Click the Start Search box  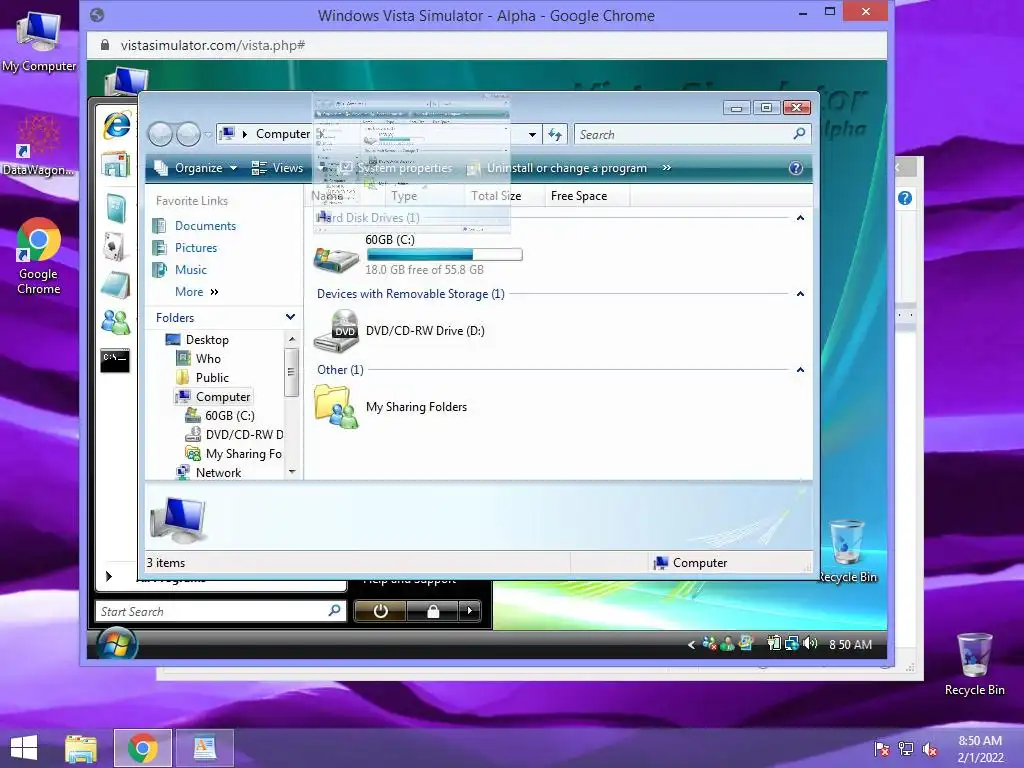pos(221,611)
